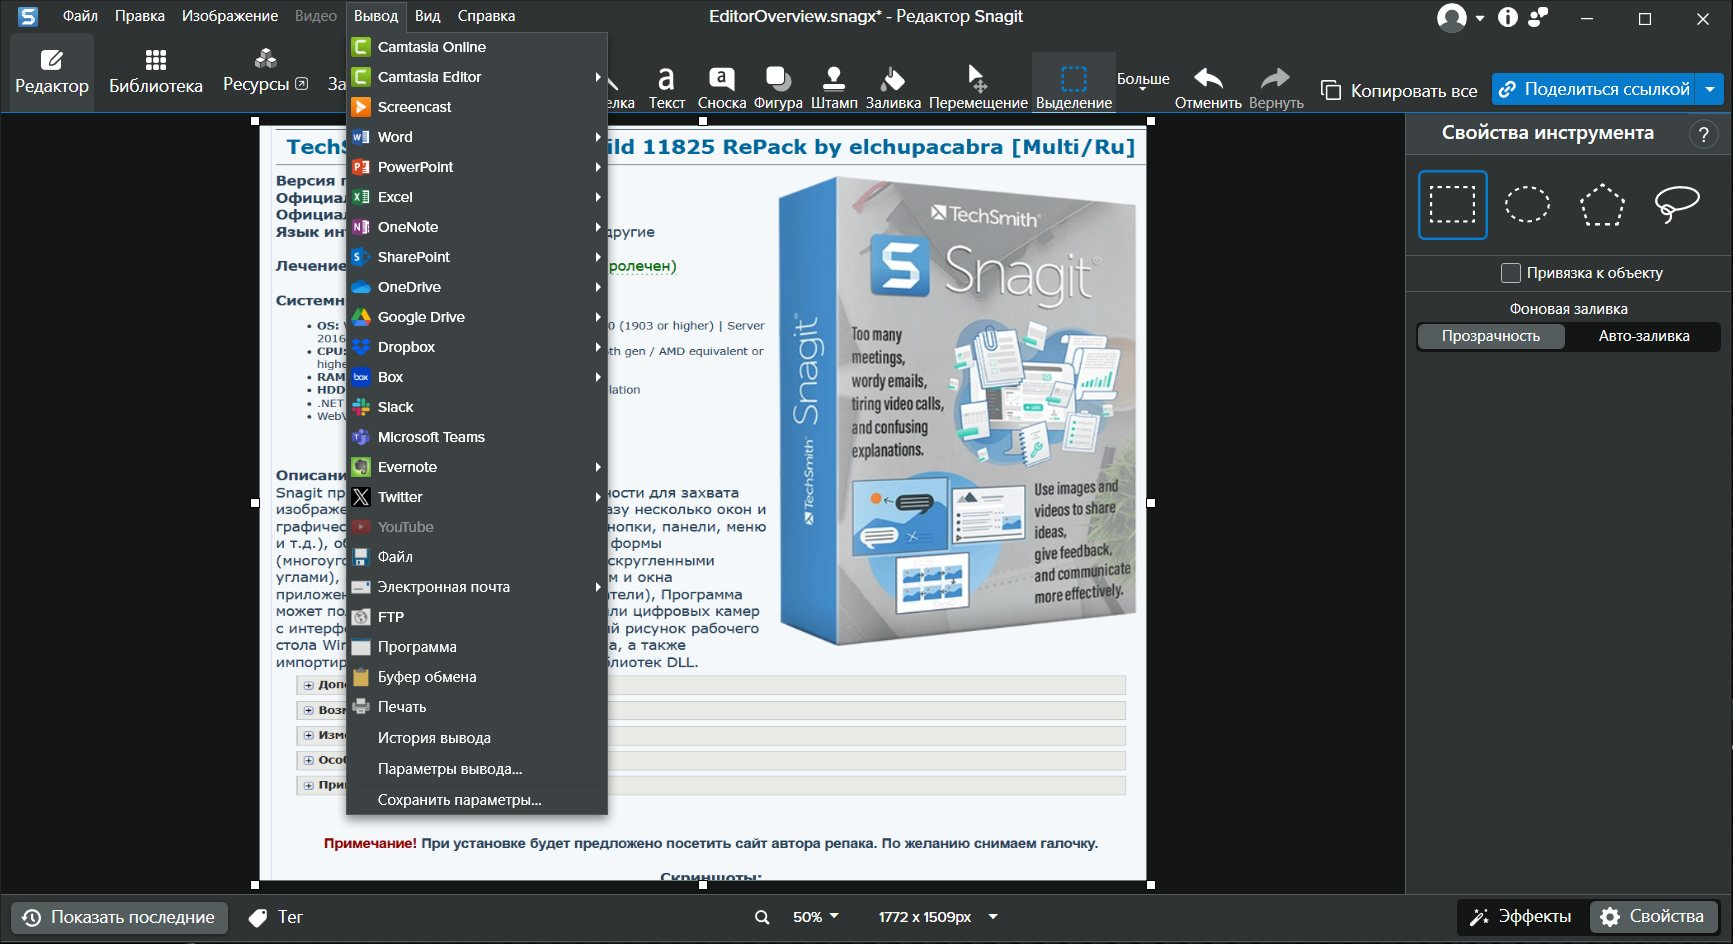Screen dimensions: 1733x944
Task: Select the Текст tool
Action: [667, 87]
